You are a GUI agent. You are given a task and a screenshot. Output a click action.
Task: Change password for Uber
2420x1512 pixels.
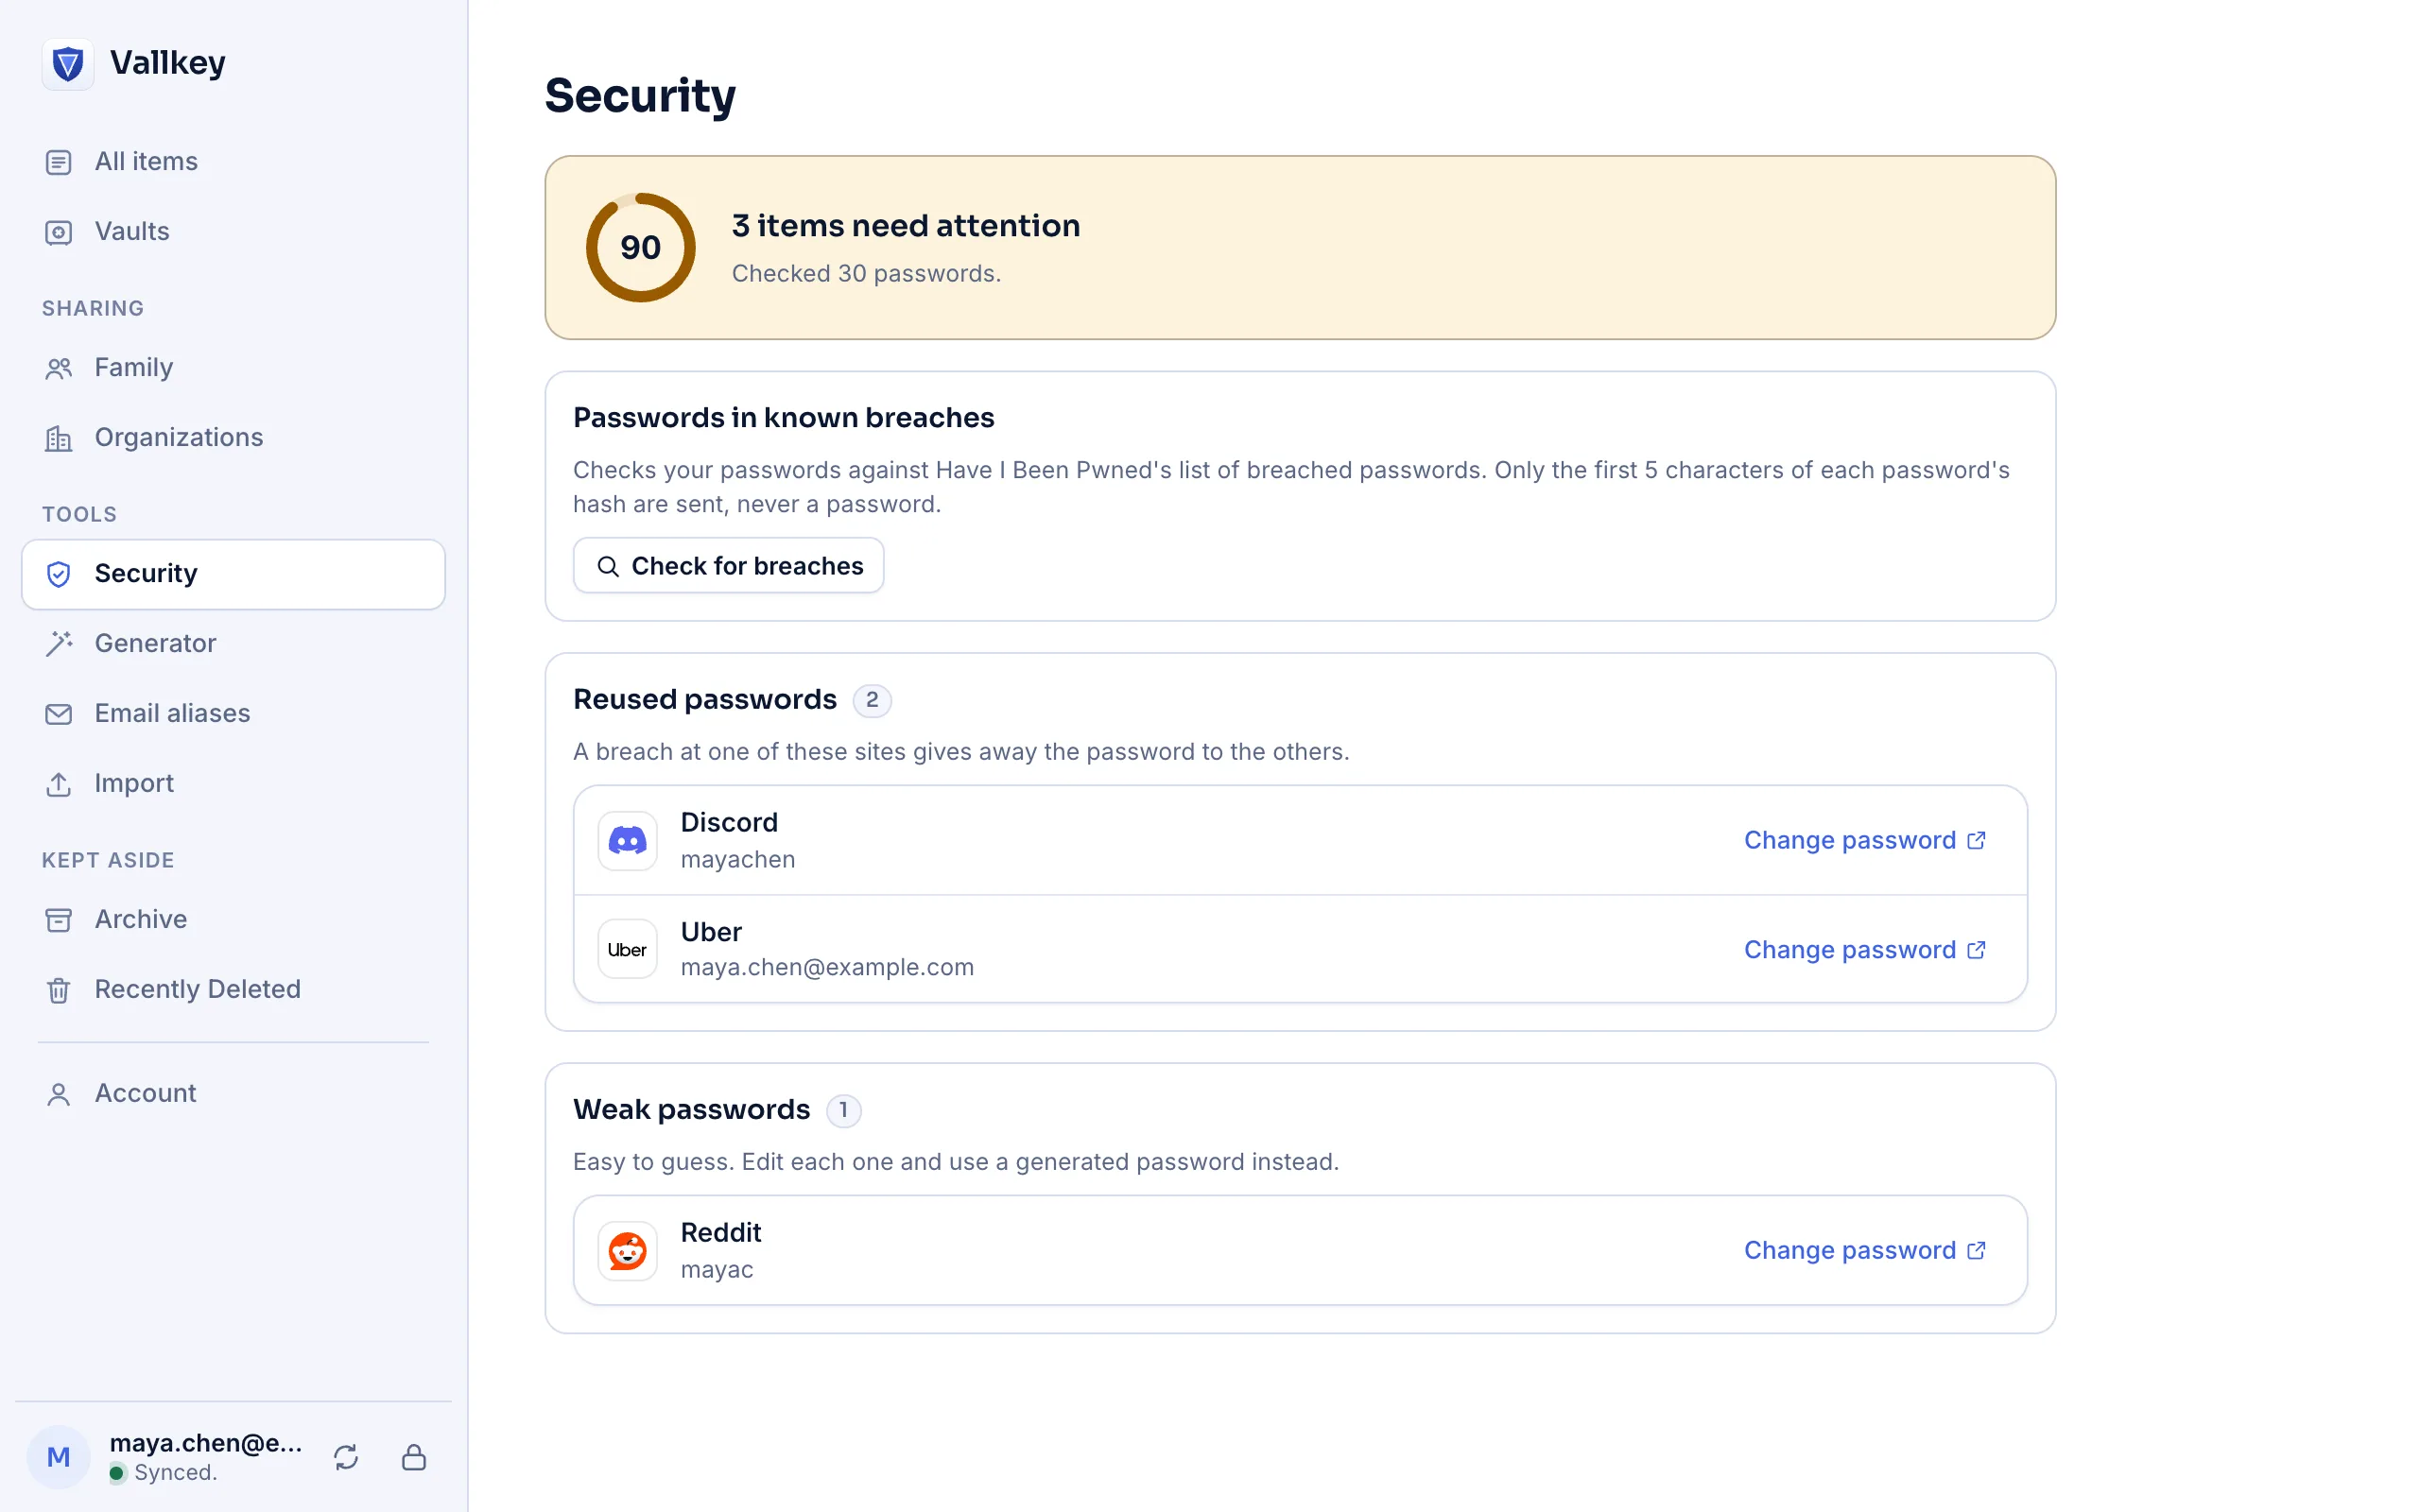coord(1865,950)
